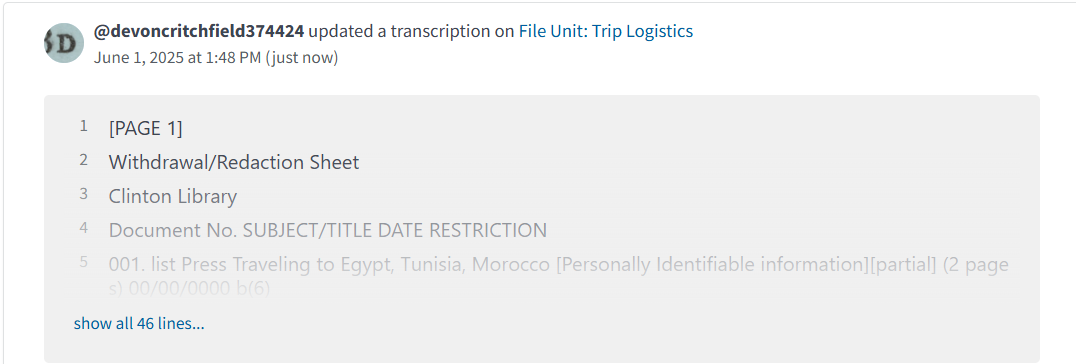Open @devoncritchfield374424 profile username

click(199, 31)
